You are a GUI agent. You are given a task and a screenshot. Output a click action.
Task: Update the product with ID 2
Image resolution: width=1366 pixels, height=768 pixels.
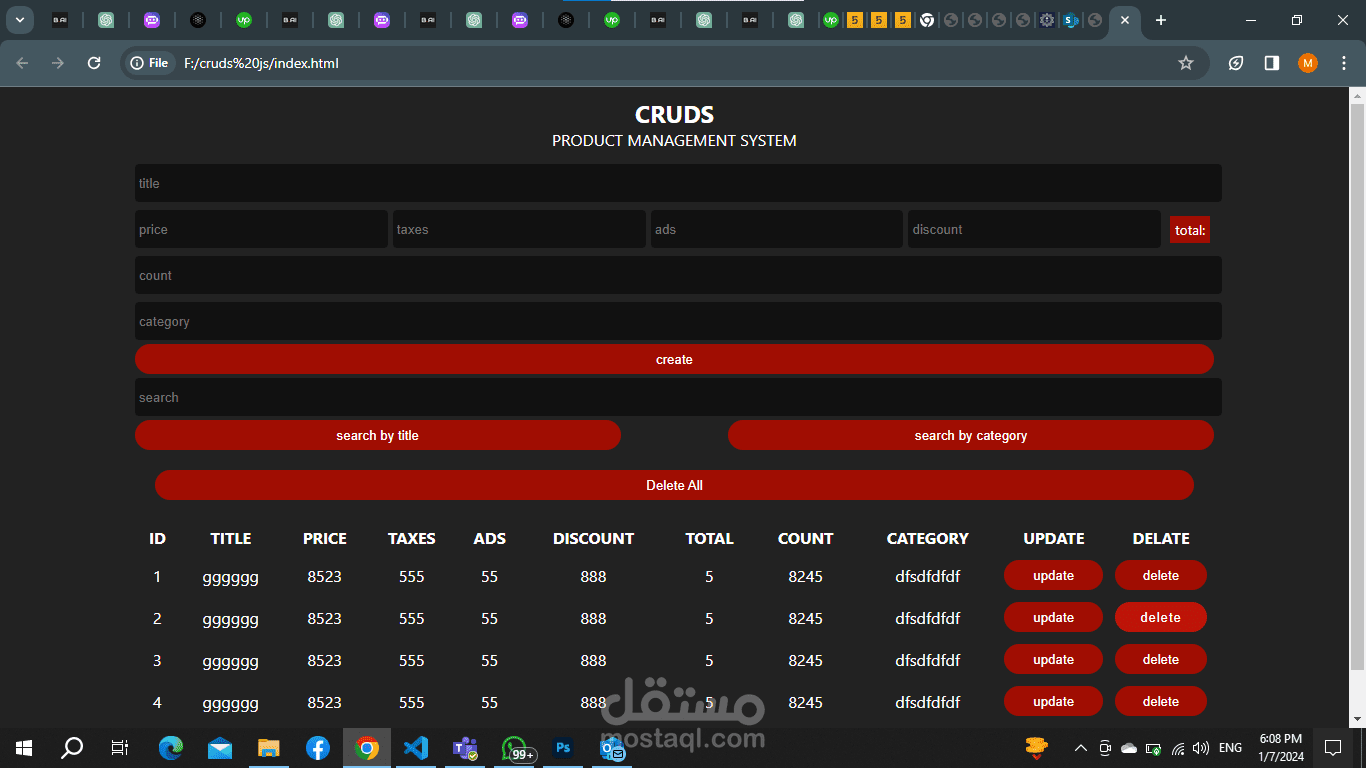(1053, 617)
